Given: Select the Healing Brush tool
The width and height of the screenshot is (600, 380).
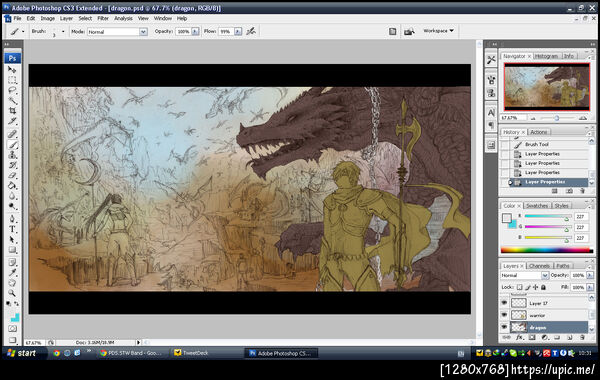Looking at the screenshot, I should tap(12, 134).
